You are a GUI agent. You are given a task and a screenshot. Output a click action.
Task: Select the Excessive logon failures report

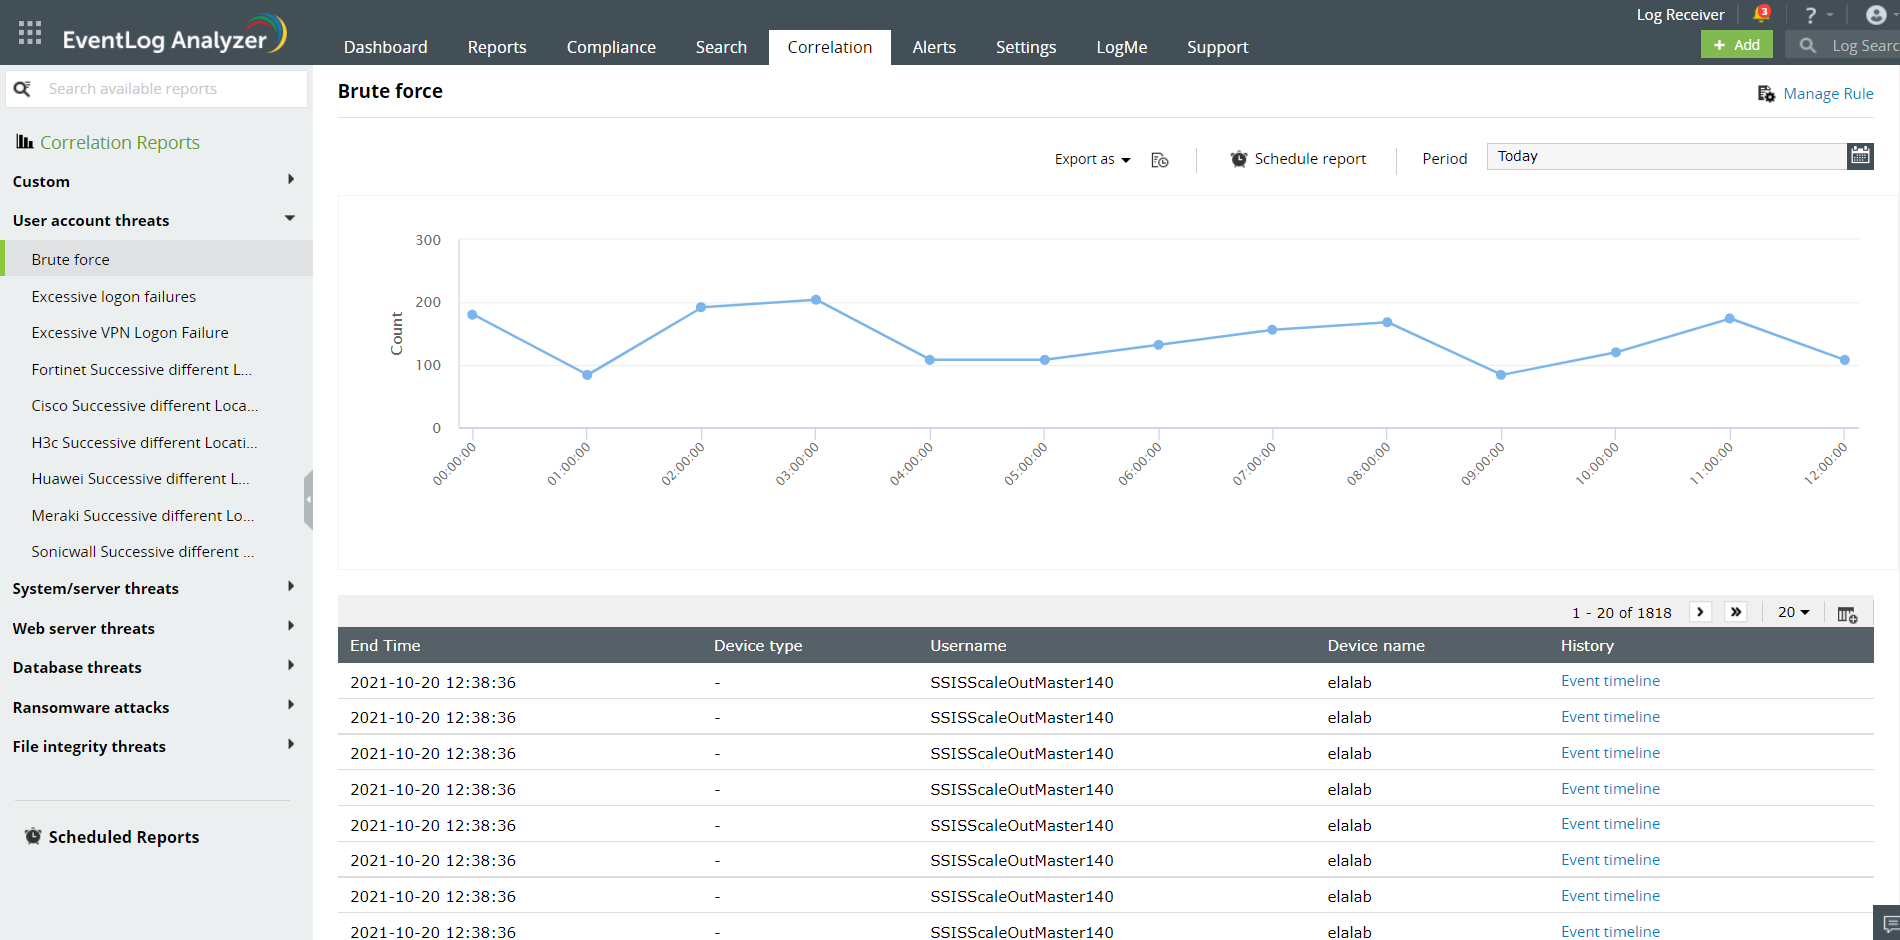coord(113,296)
